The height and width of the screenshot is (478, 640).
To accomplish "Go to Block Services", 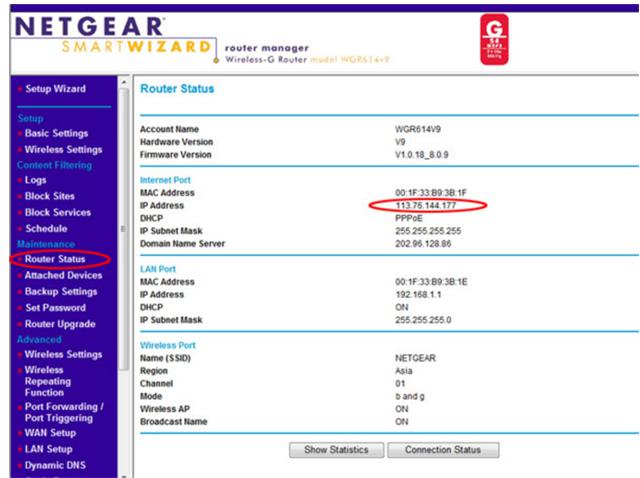I will click(58, 213).
